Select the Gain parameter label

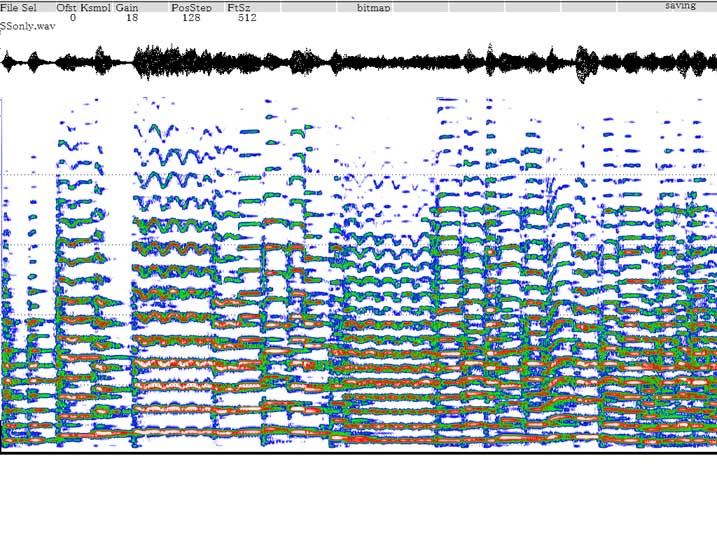click(x=127, y=7)
